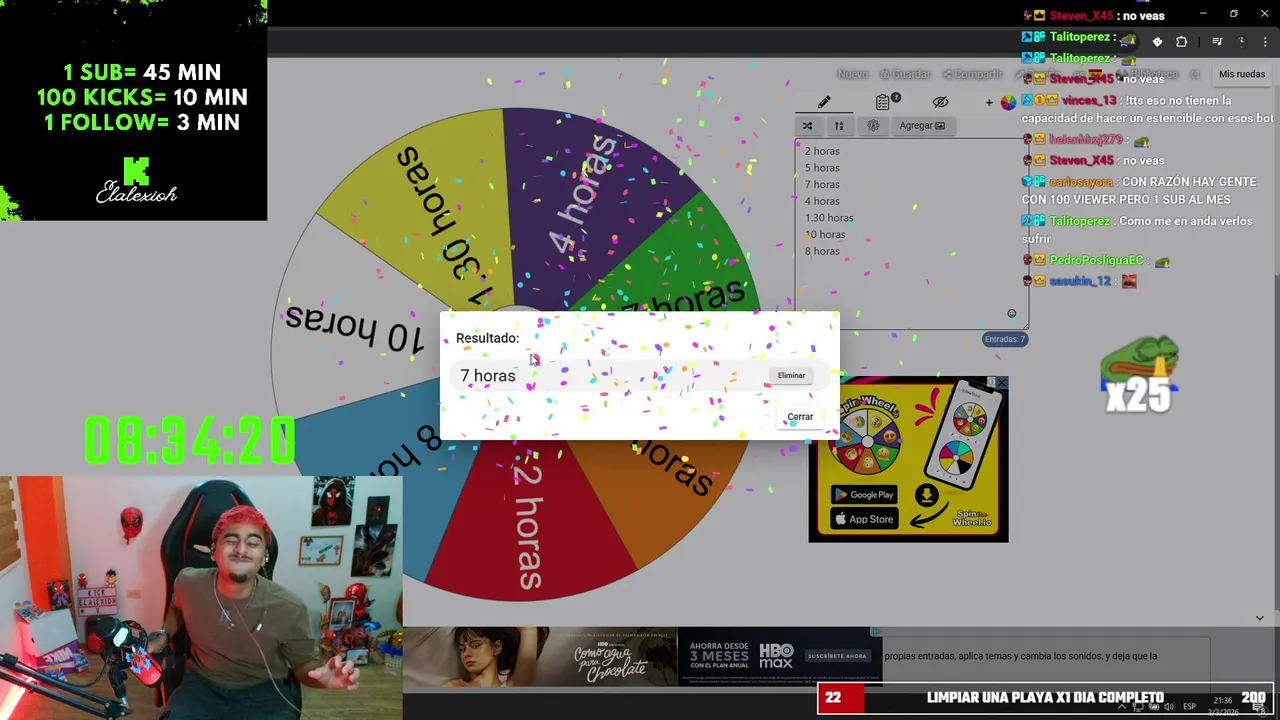
Task: Click Suscríbete Ahora on HBO Max banner
Action: (836, 656)
